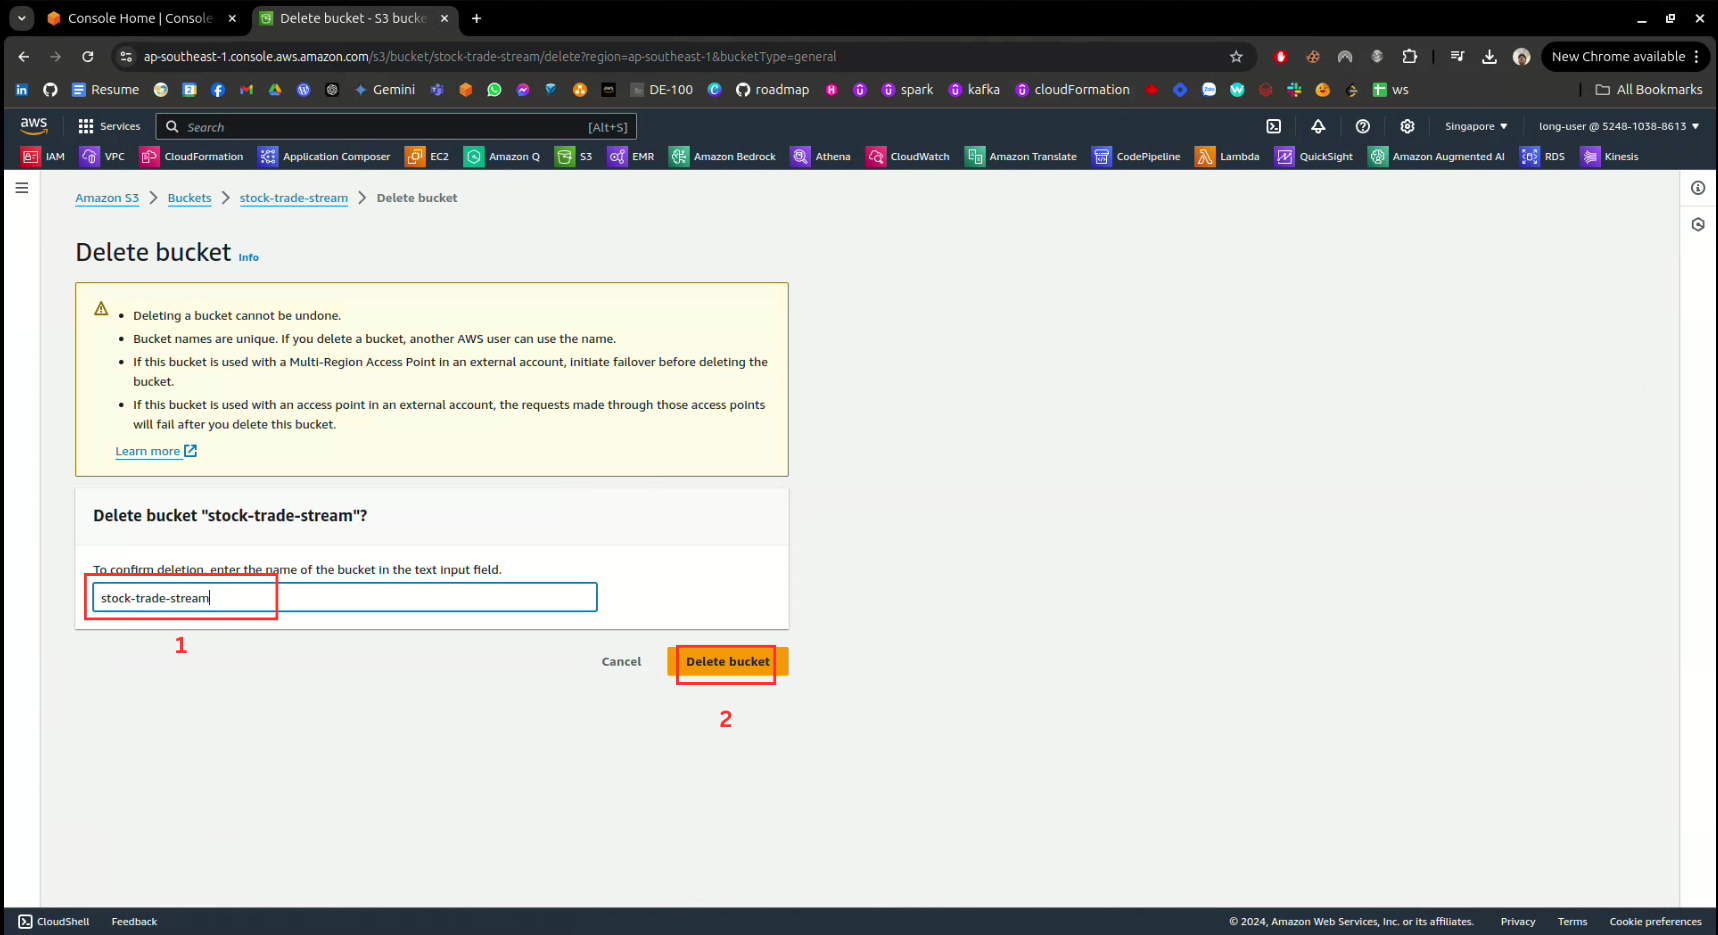The width and height of the screenshot is (1718, 935).
Task: Open the notifications bell icon
Action: tap(1318, 127)
